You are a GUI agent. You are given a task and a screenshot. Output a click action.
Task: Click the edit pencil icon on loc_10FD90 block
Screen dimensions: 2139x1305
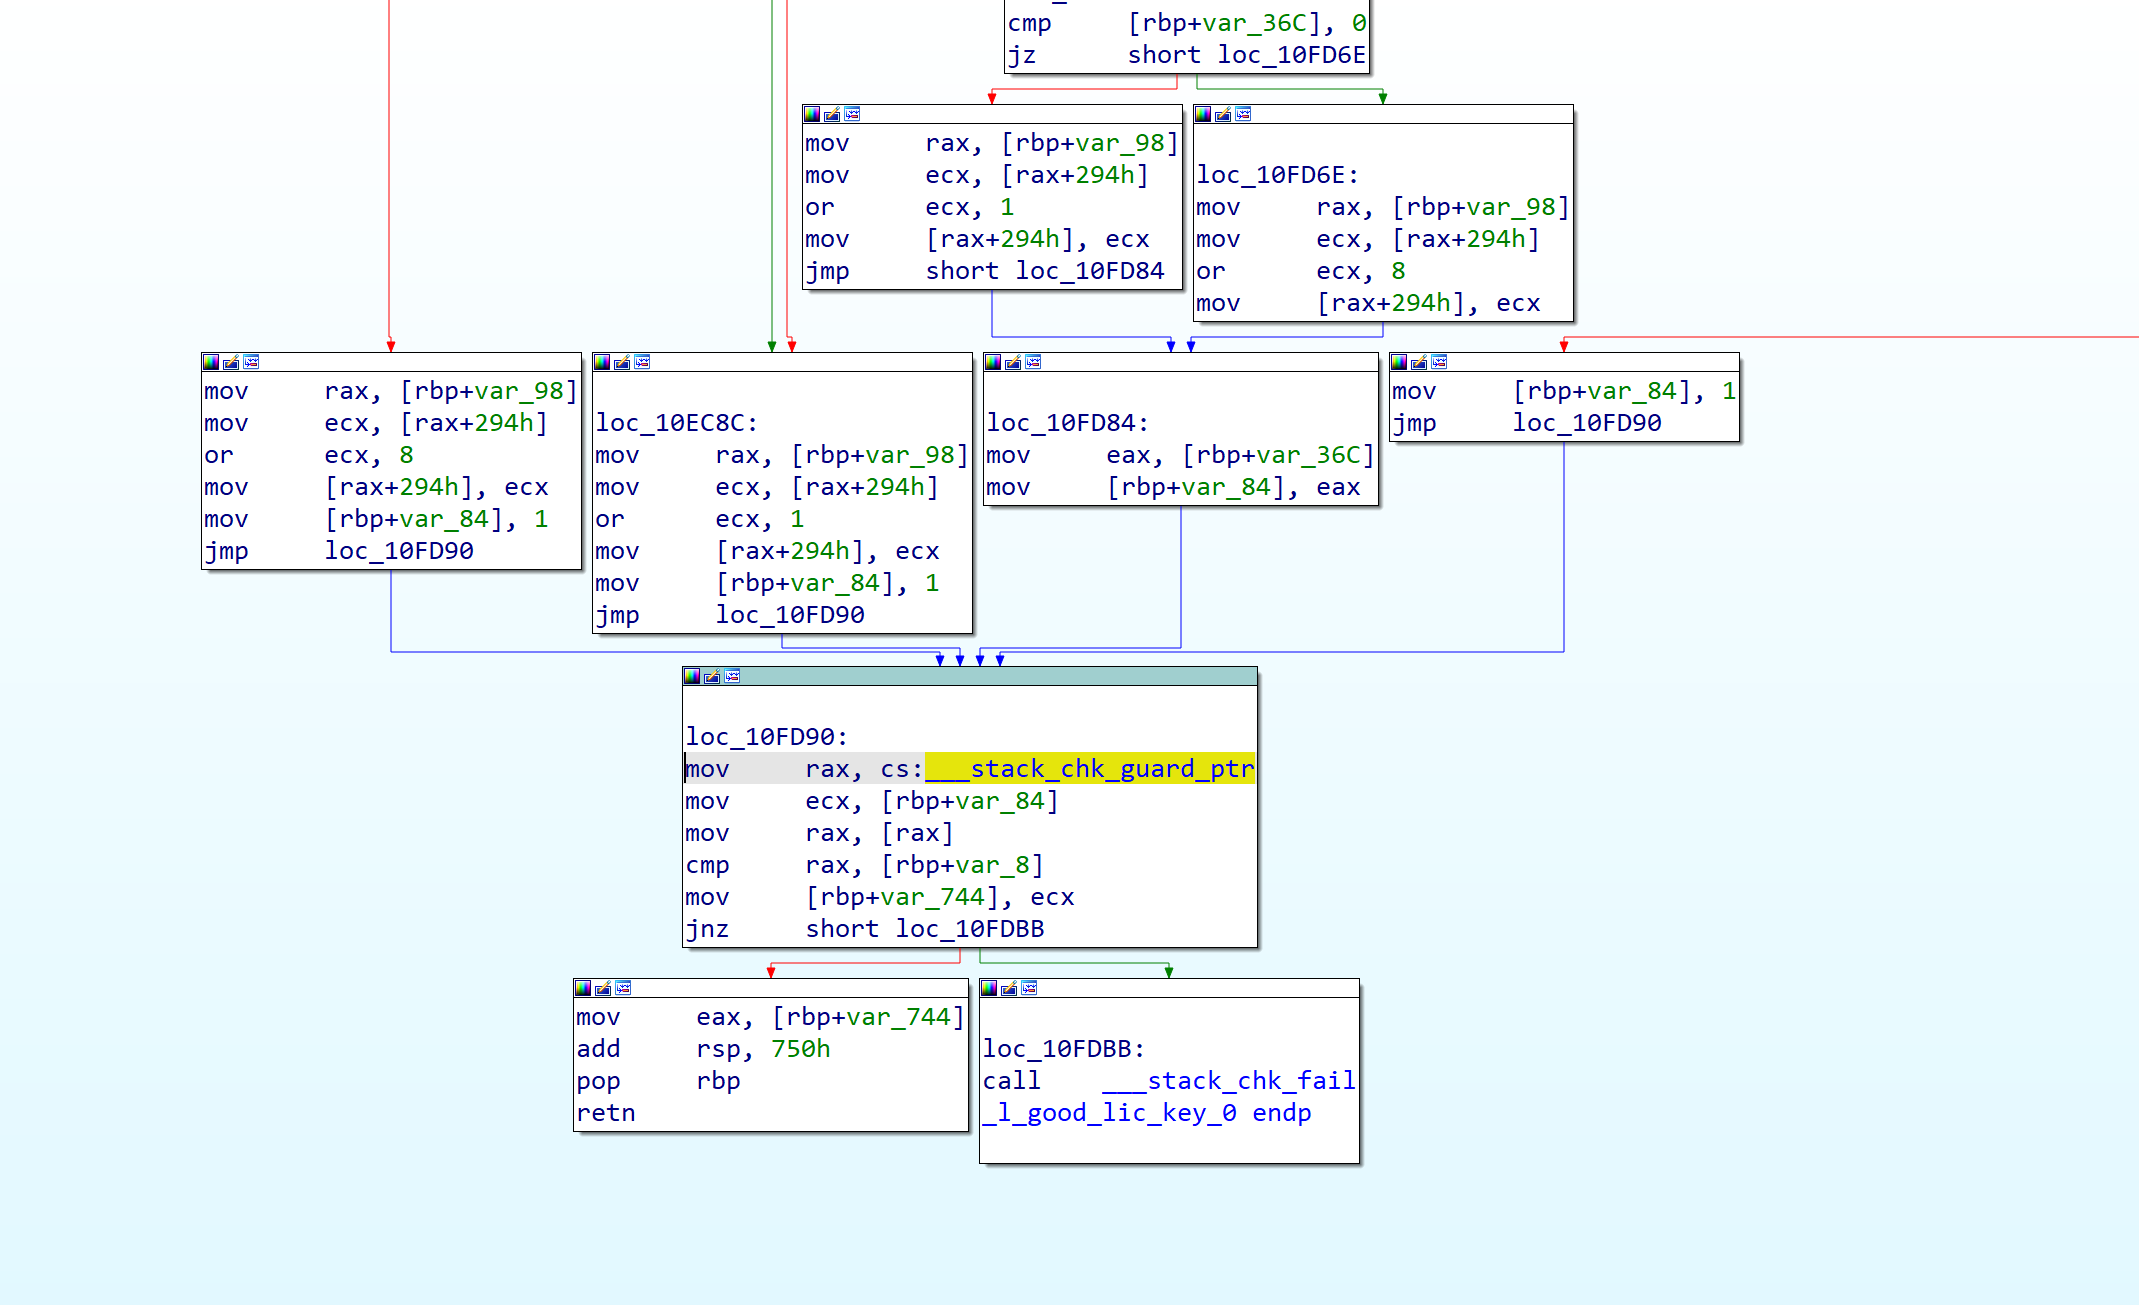click(x=712, y=677)
